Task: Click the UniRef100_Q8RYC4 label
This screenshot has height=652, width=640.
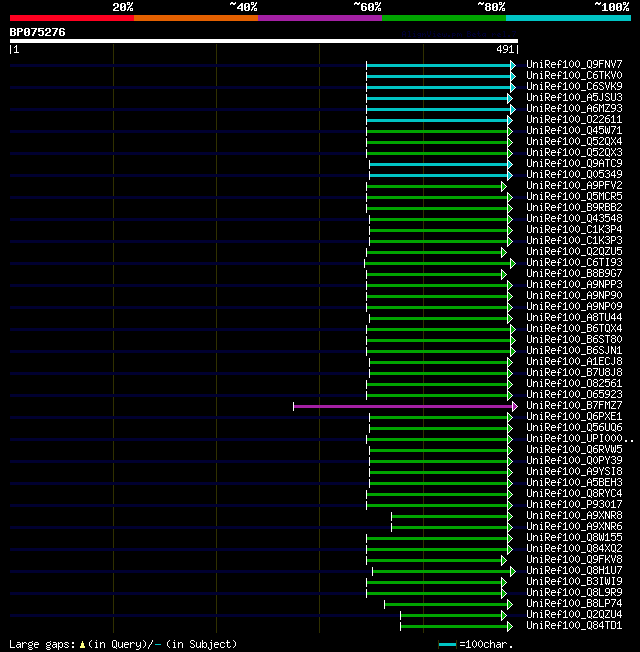Action: 574,494
